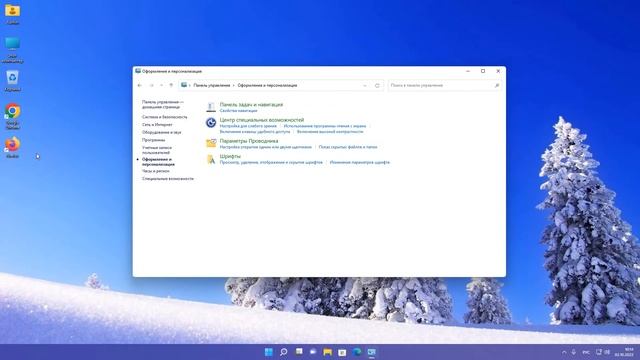Select Оформление и персонализация in sidebar

tap(158, 162)
